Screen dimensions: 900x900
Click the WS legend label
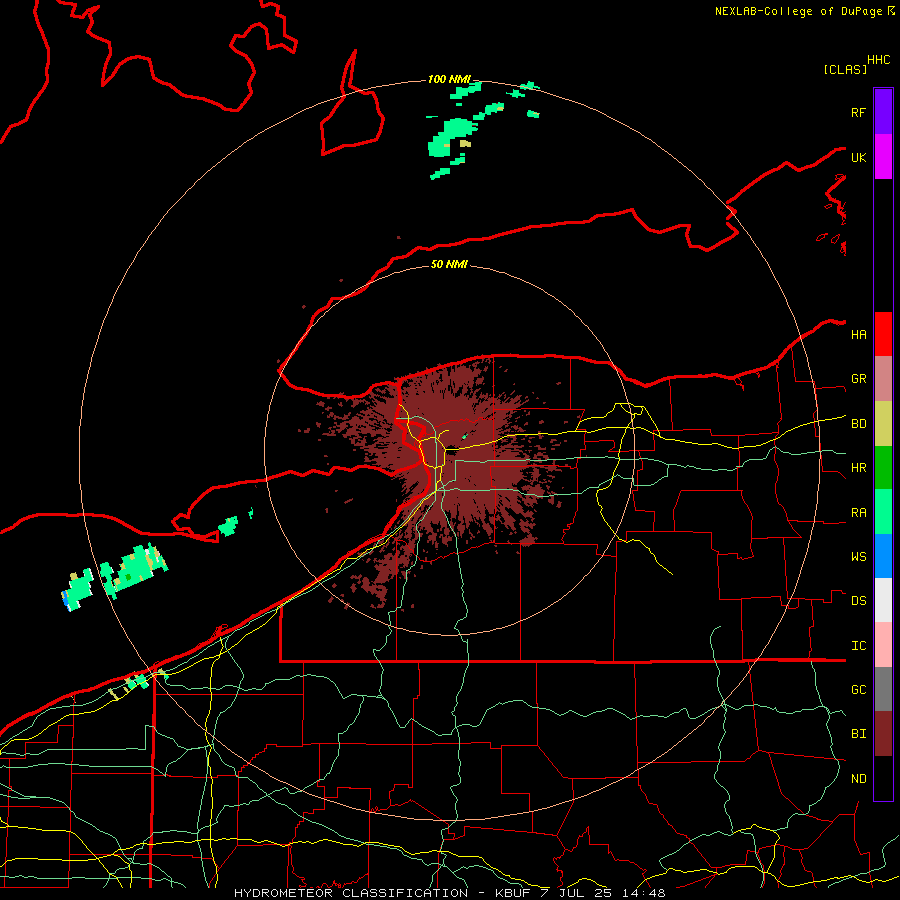(858, 557)
